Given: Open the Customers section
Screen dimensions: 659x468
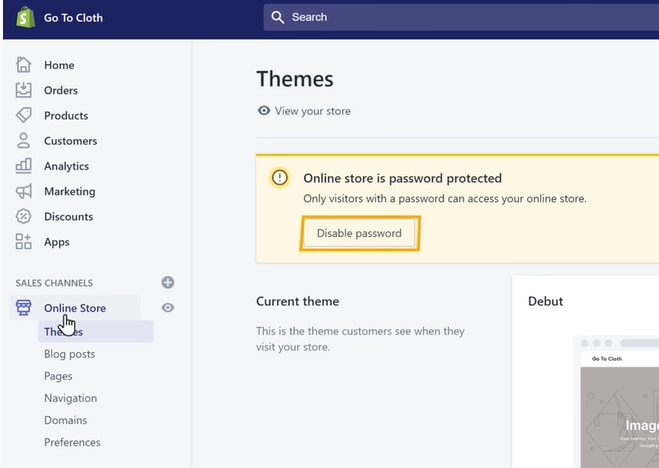Looking at the screenshot, I should (x=71, y=141).
